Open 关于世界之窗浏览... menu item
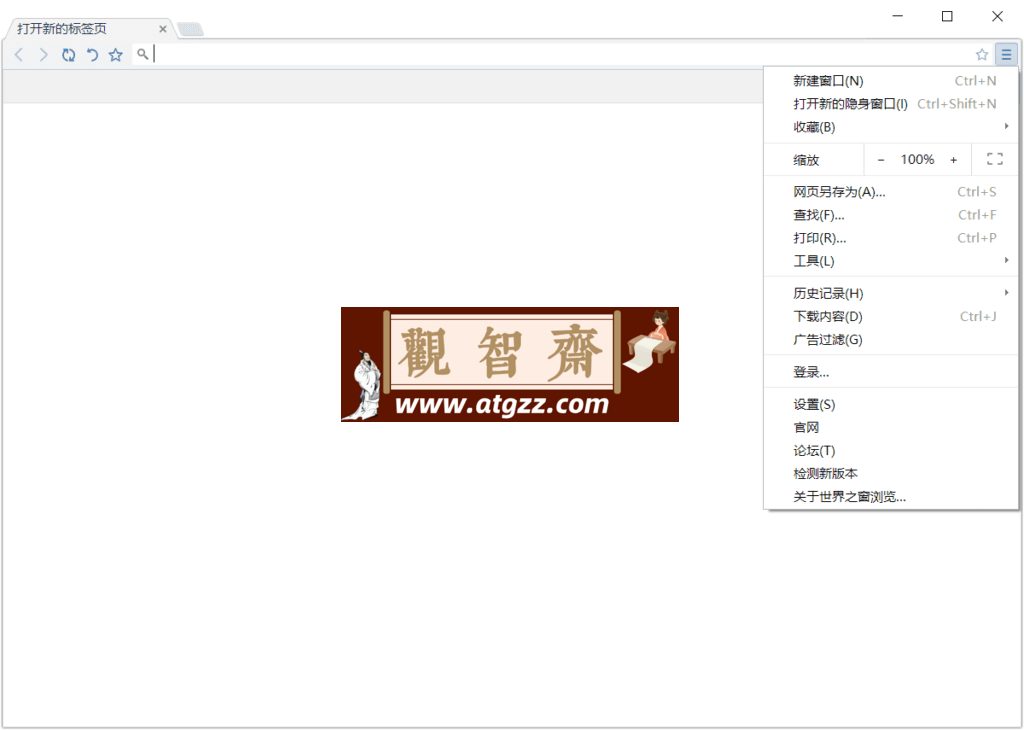This screenshot has width=1024, height=730. (x=891, y=497)
